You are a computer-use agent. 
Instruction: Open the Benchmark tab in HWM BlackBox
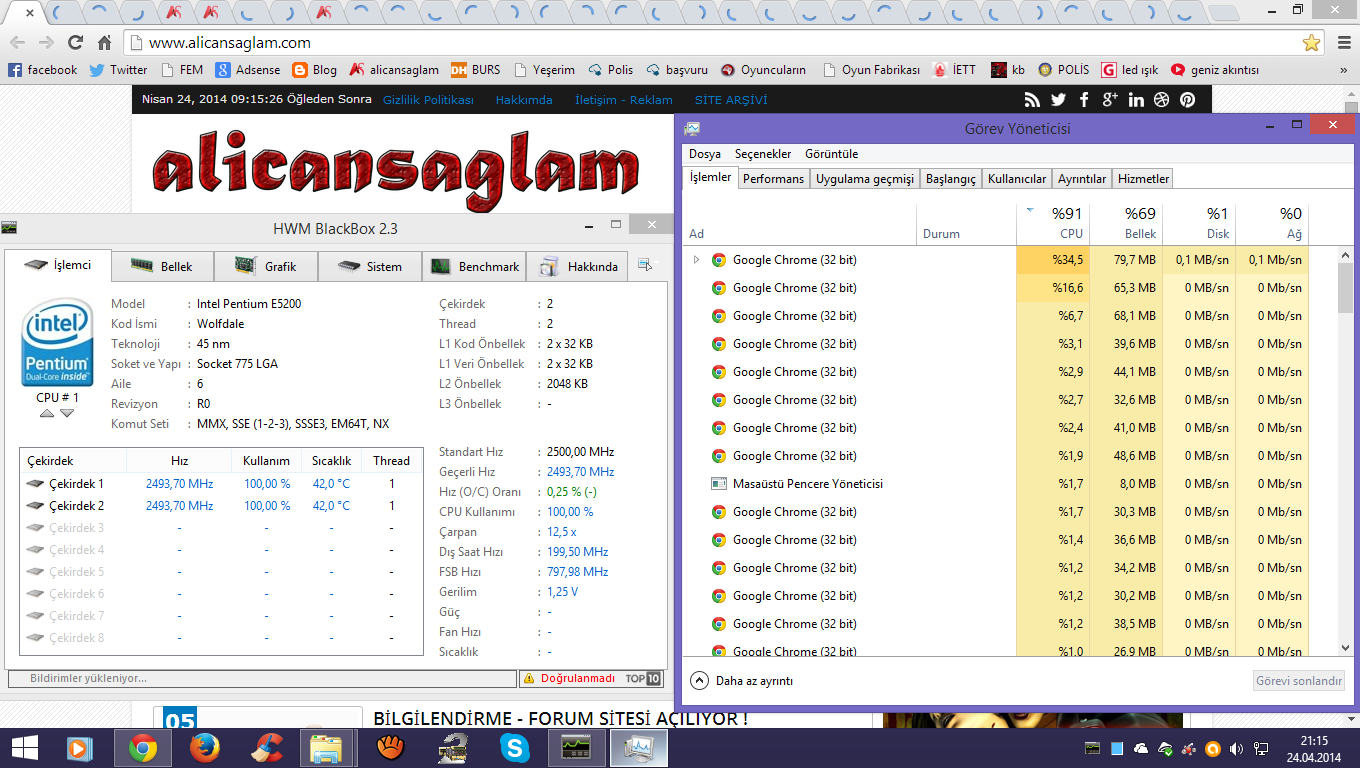475,266
